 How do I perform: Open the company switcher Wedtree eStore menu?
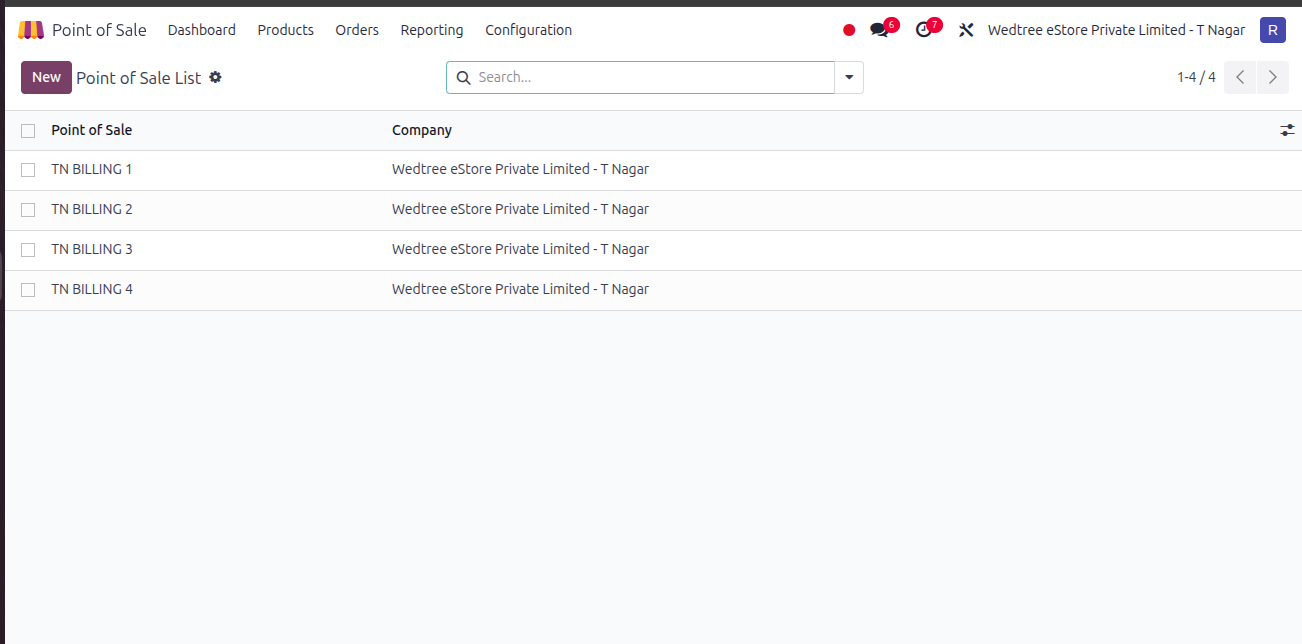coord(1116,30)
